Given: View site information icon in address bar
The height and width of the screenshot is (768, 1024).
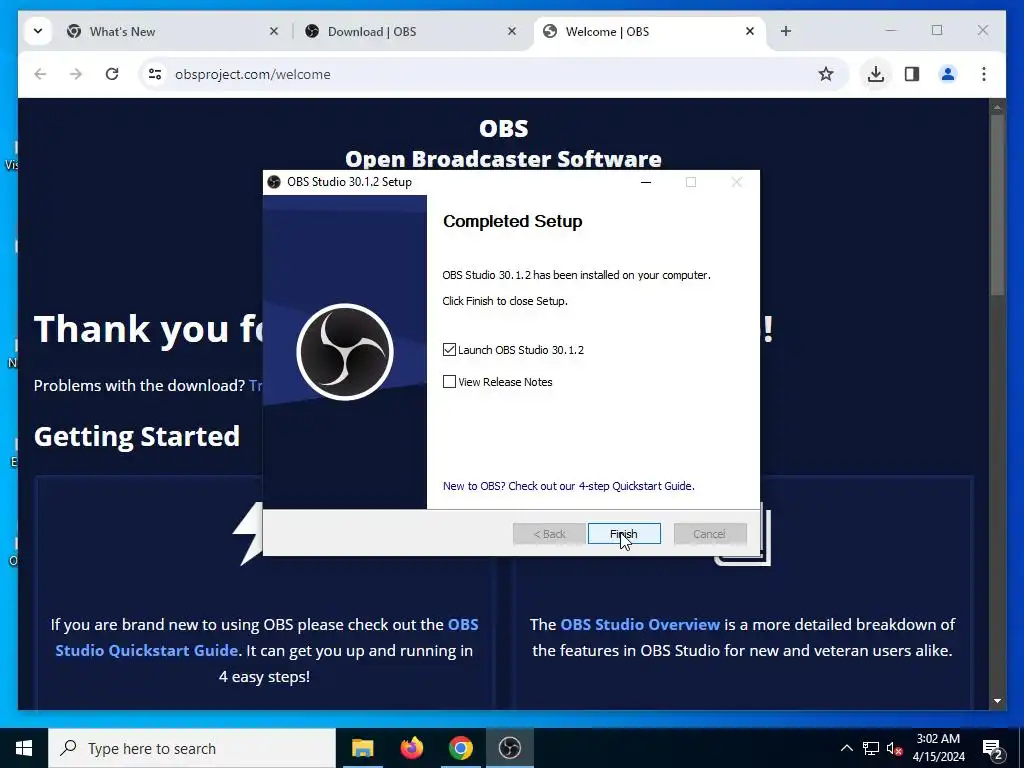Looking at the screenshot, I should (155, 74).
